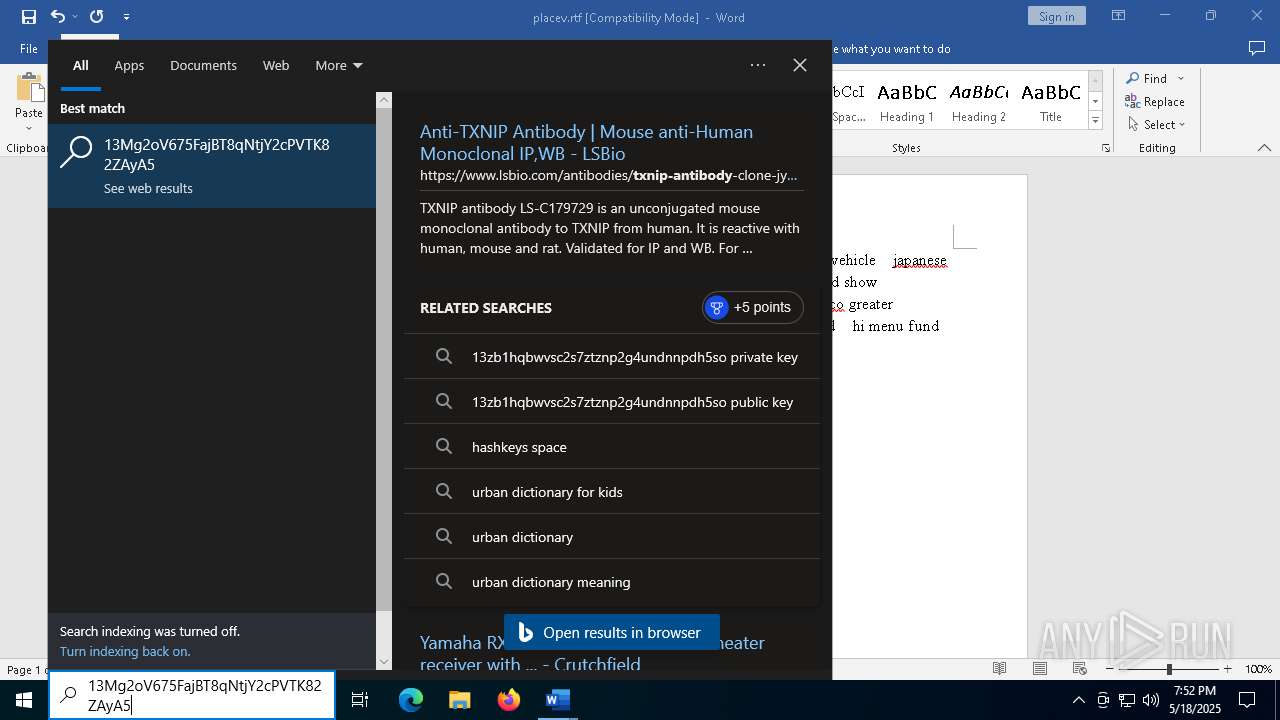Viewport: 1280px width, 720px height.
Task: Open the Styles pane dialog launcher
Action: pos(1106,148)
